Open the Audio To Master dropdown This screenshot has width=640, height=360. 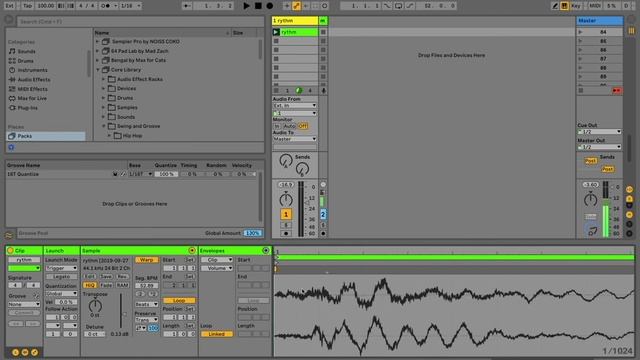coord(295,139)
